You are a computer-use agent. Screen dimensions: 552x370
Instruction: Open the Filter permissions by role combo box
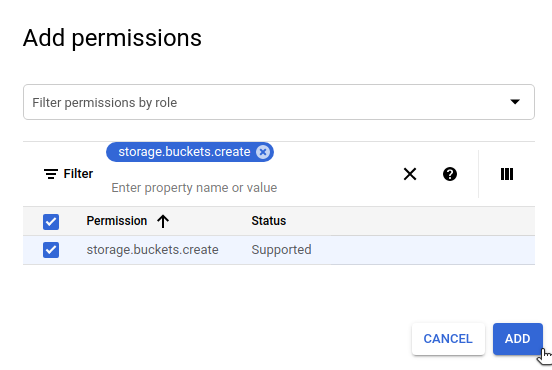click(279, 102)
